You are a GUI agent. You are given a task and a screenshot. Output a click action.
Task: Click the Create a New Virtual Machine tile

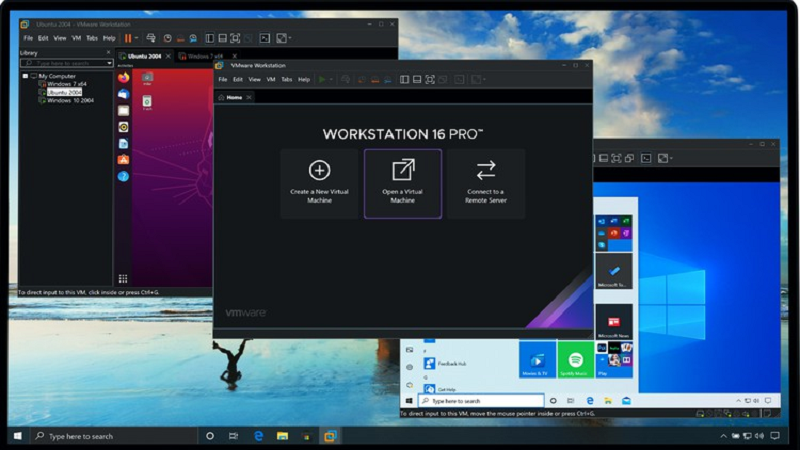[x=319, y=183]
